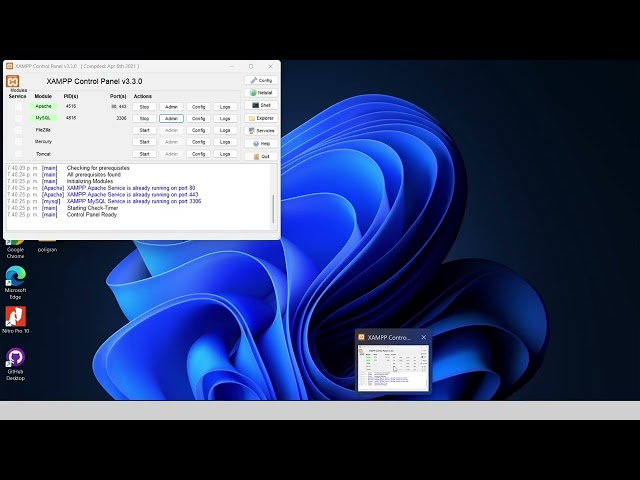The height and width of the screenshot is (480, 640).
Task: Click the log area vertical scrollbar
Action: pos(273,209)
